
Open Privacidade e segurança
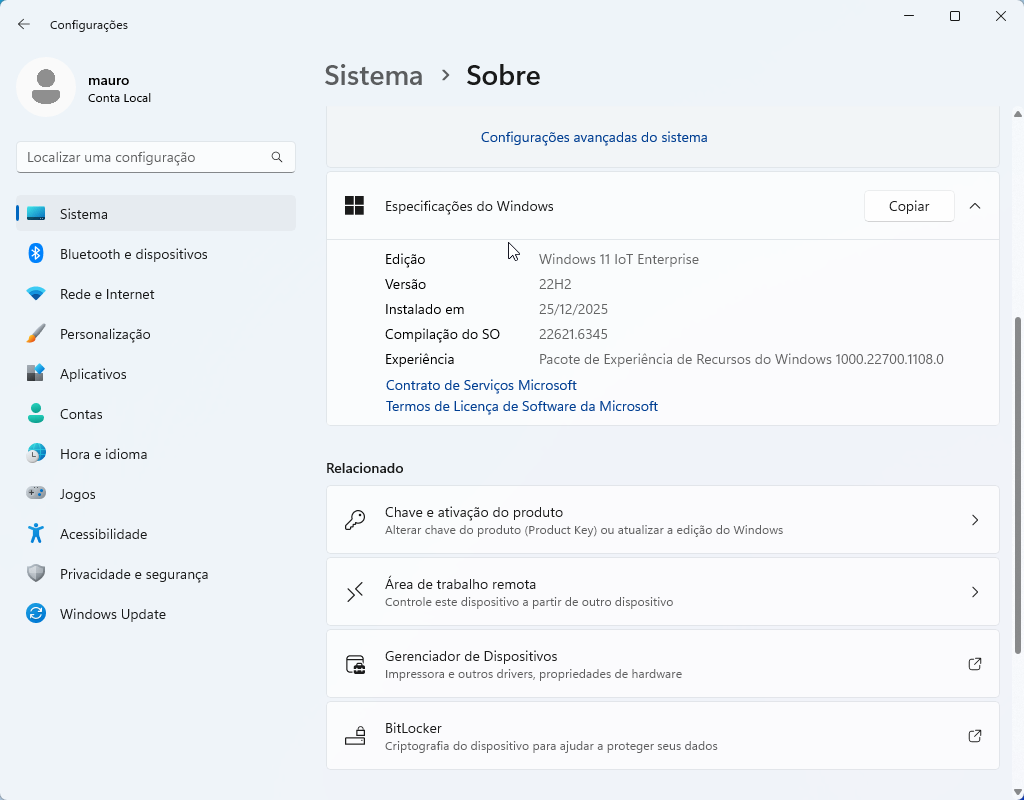[x=156, y=573]
